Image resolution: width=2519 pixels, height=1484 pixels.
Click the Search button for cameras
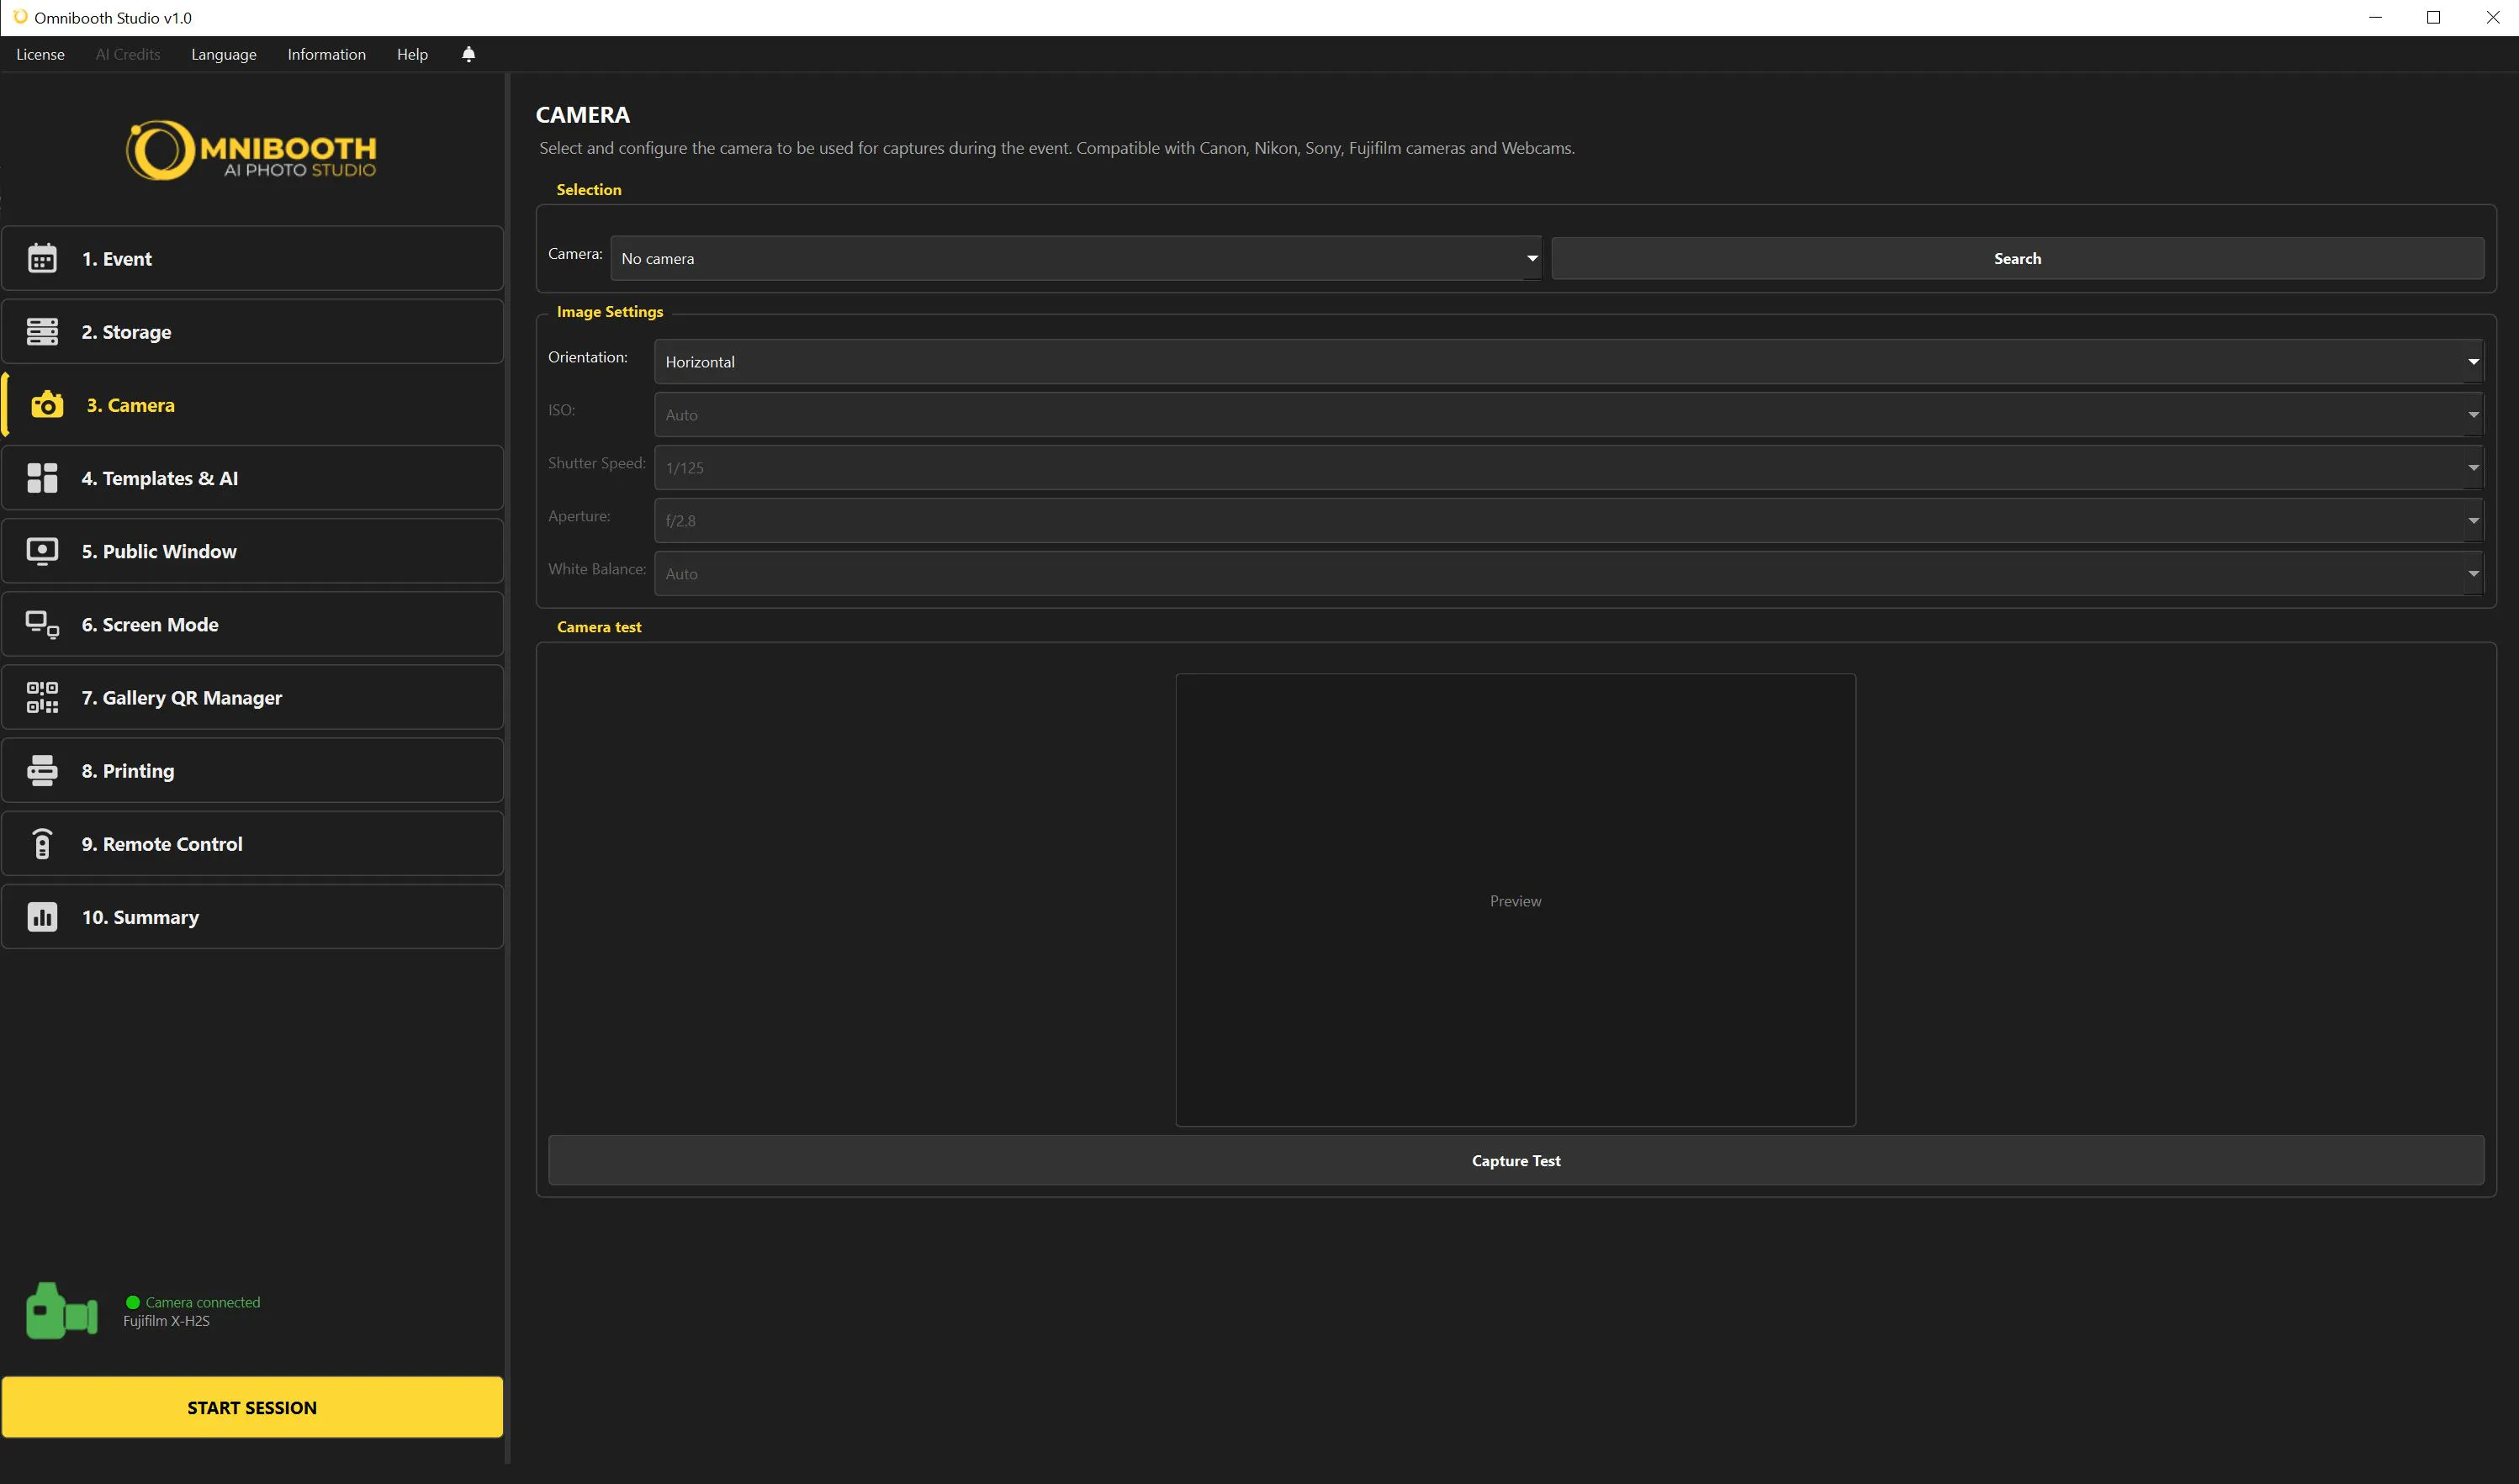pyautogui.click(x=2017, y=258)
